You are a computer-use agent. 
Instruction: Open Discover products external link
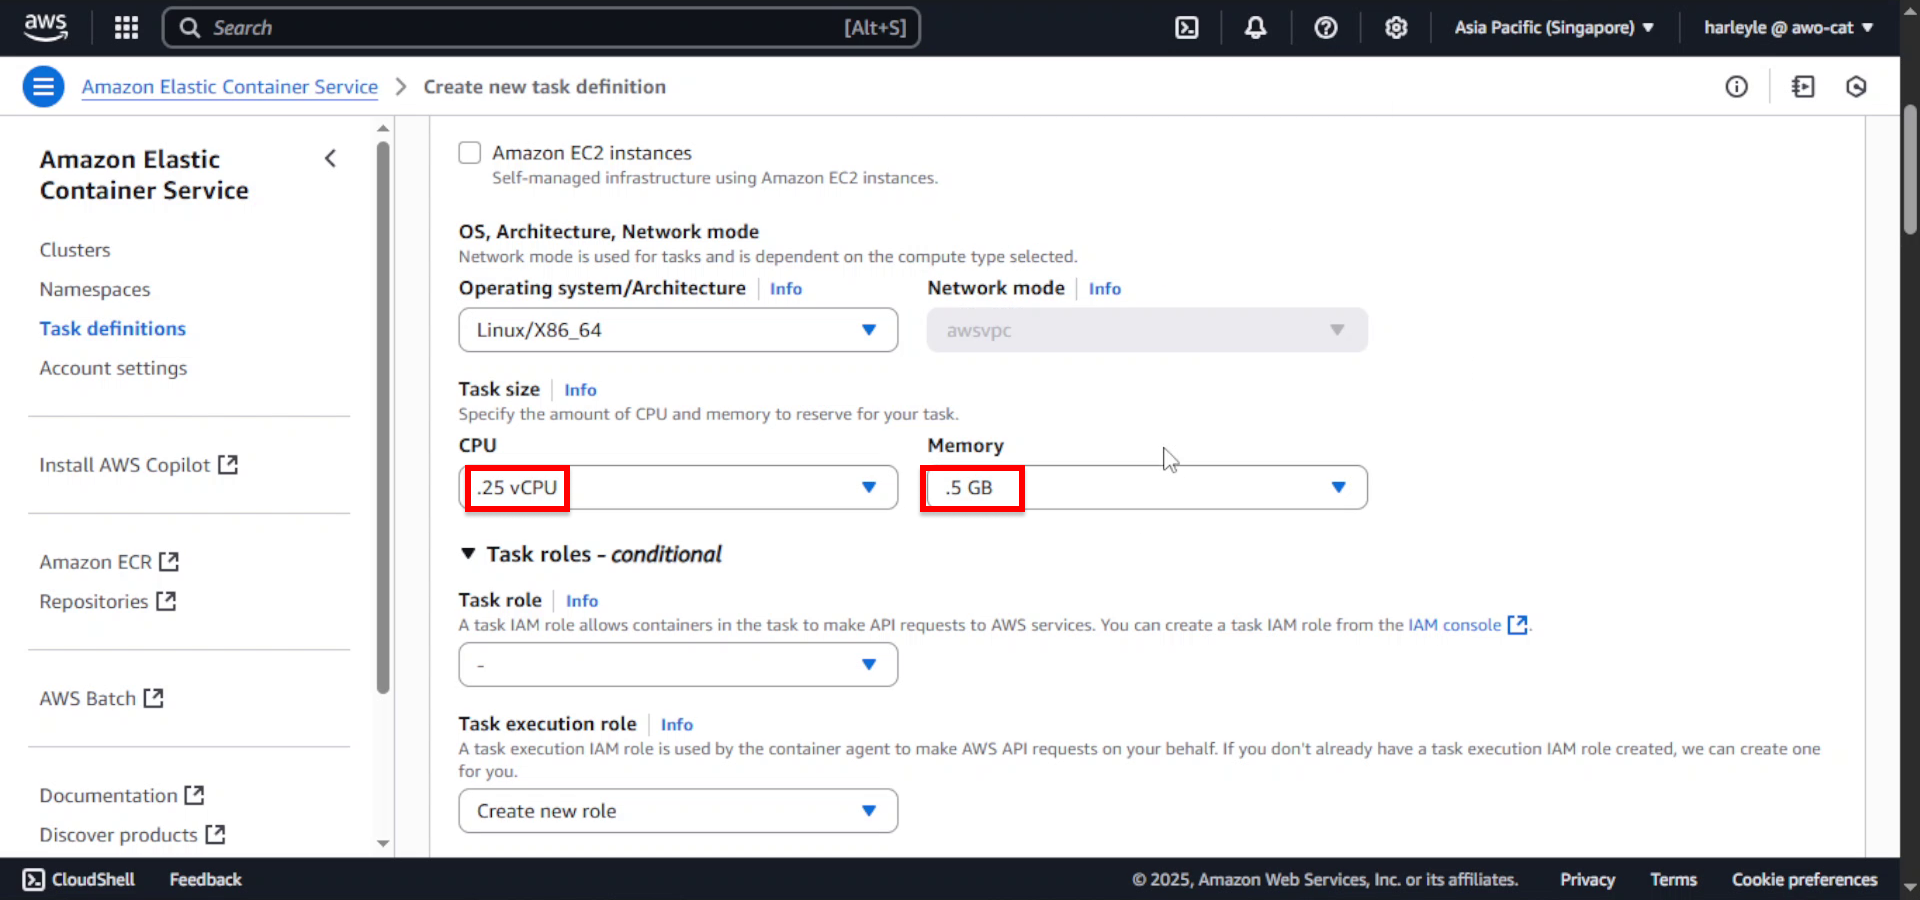[x=132, y=834]
